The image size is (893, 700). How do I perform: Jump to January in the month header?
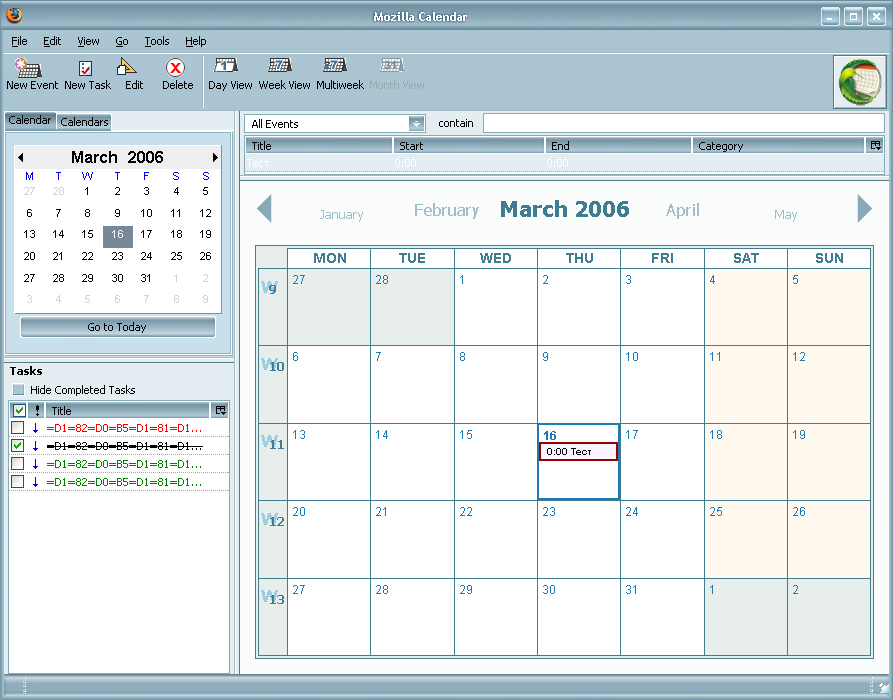coord(341,215)
